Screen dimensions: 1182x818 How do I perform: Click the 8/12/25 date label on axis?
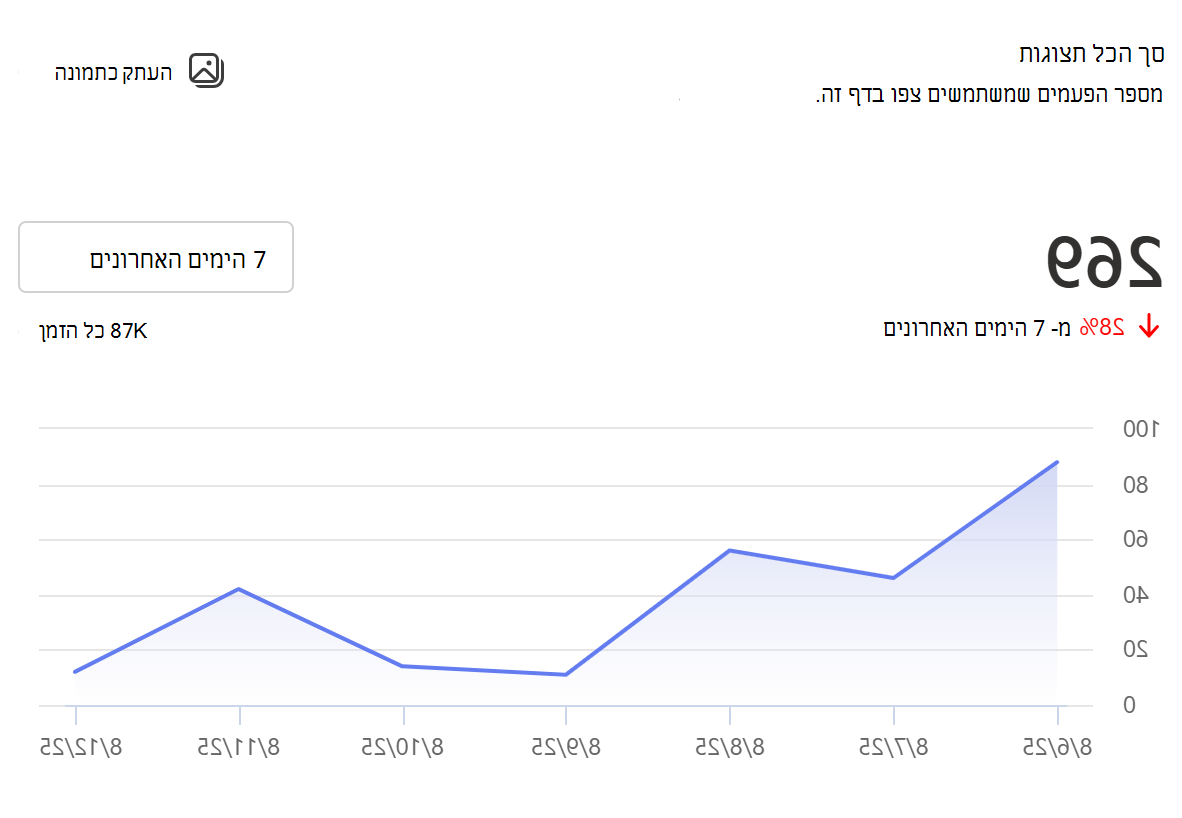coord(81,747)
